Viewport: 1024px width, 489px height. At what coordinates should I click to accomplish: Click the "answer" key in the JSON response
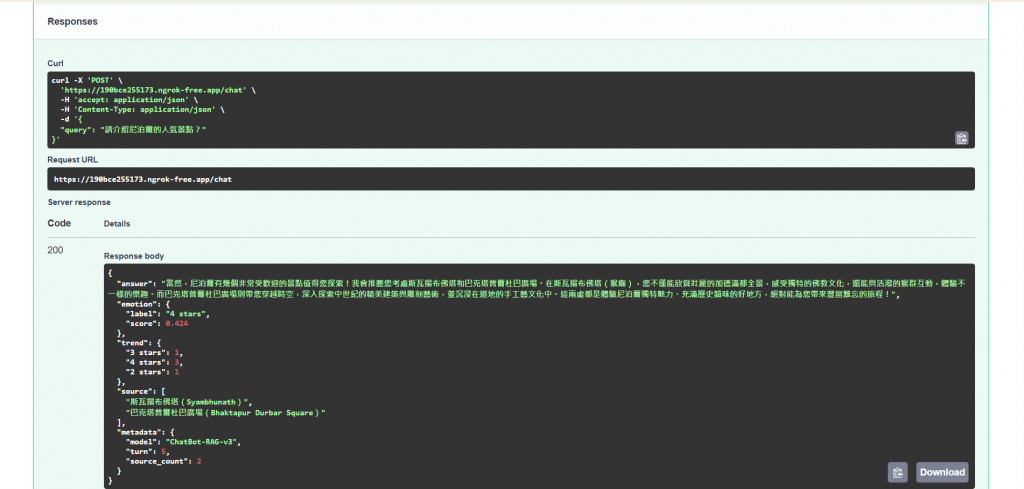pos(136,284)
